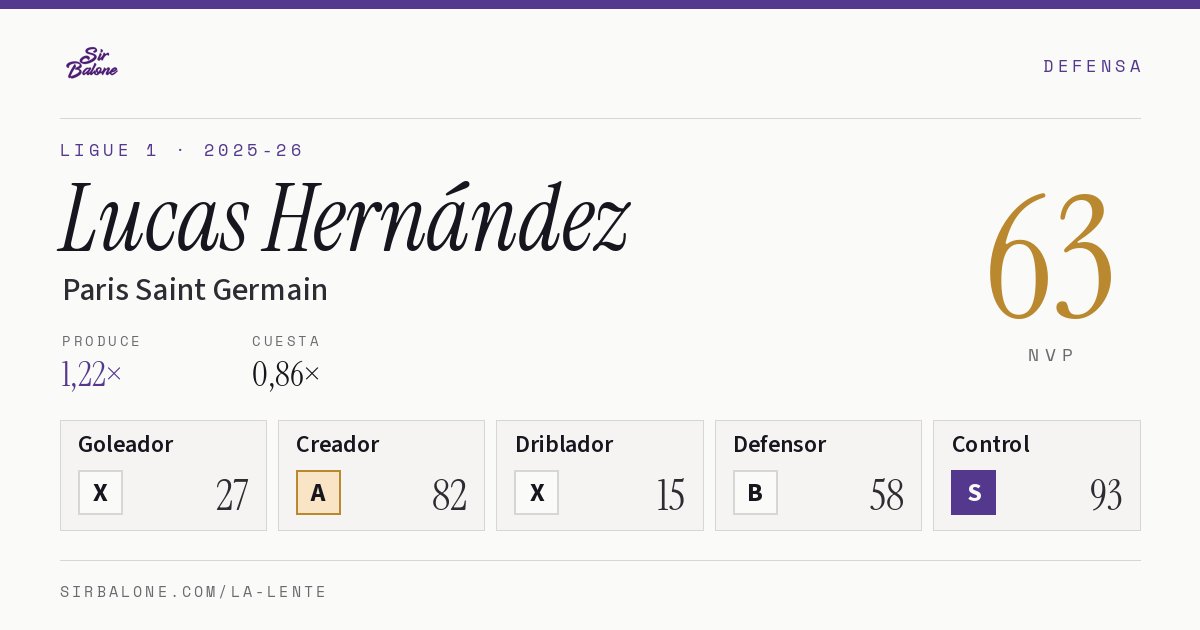Screen dimensions: 1200x630
Task: Click the 0,86× cuesta value
Action: click(x=286, y=374)
